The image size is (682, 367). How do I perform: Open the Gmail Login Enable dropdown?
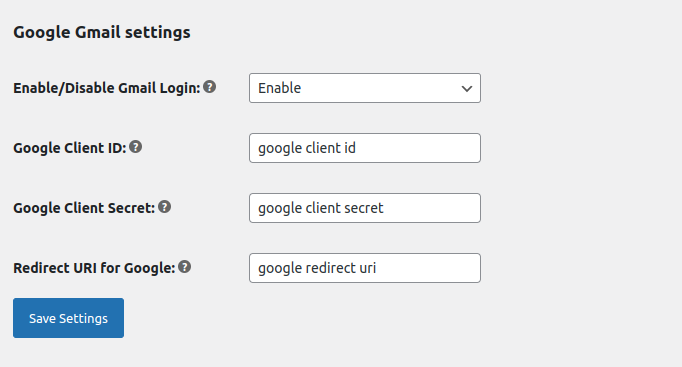pos(364,88)
